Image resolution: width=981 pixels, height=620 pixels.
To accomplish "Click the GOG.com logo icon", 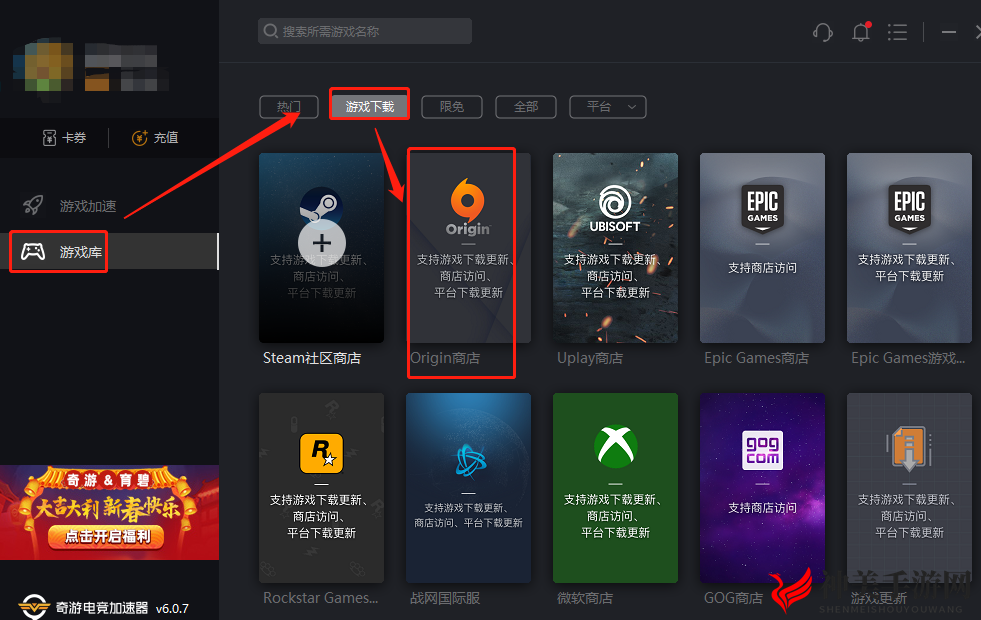I will pos(762,450).
